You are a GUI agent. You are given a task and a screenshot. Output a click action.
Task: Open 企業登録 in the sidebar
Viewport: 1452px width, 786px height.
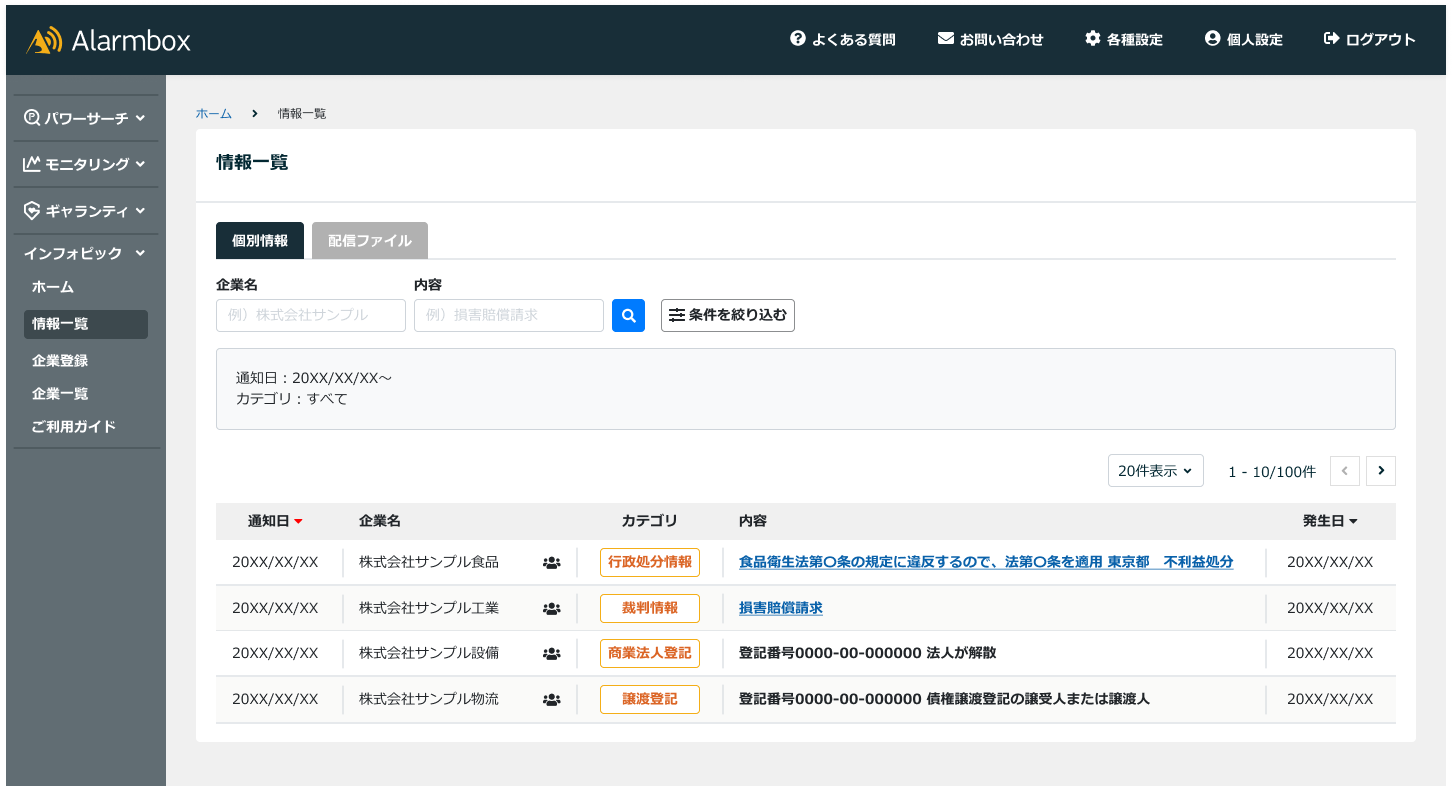click(60, 361)
